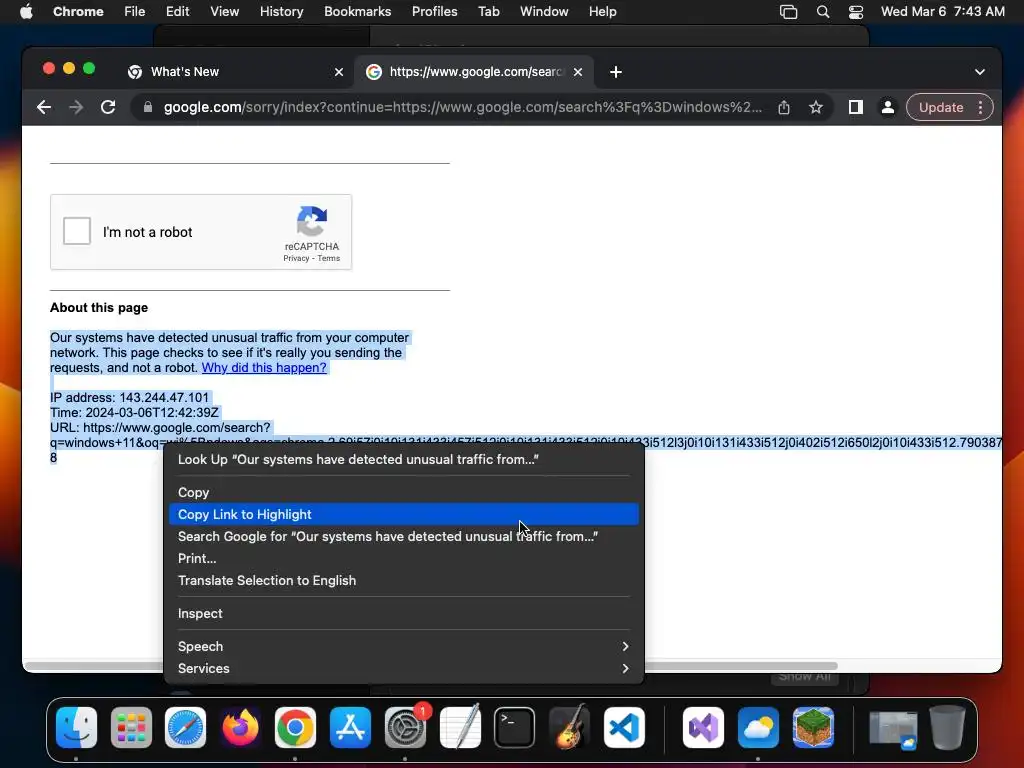Open the Window menu
The height and width of the screenshot is (768, 1024).
544,11
